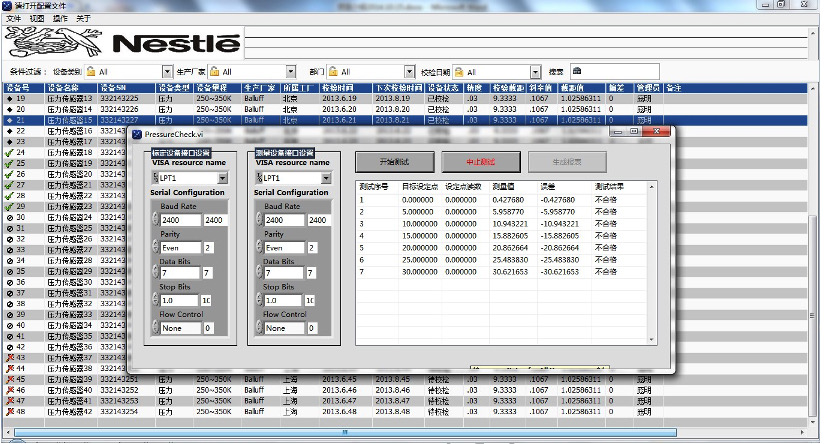
Task: Click the red X icon on row 45
Action: coord(9,379)
